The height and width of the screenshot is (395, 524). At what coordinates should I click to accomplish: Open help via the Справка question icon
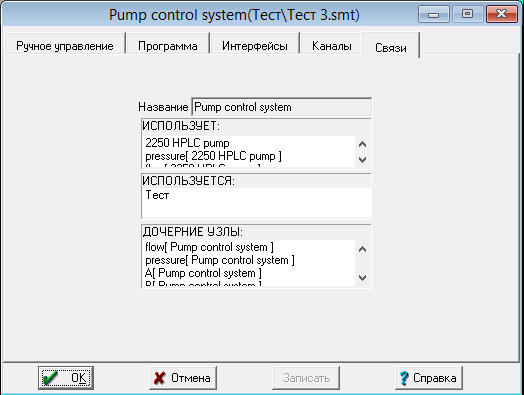[429, 378]
